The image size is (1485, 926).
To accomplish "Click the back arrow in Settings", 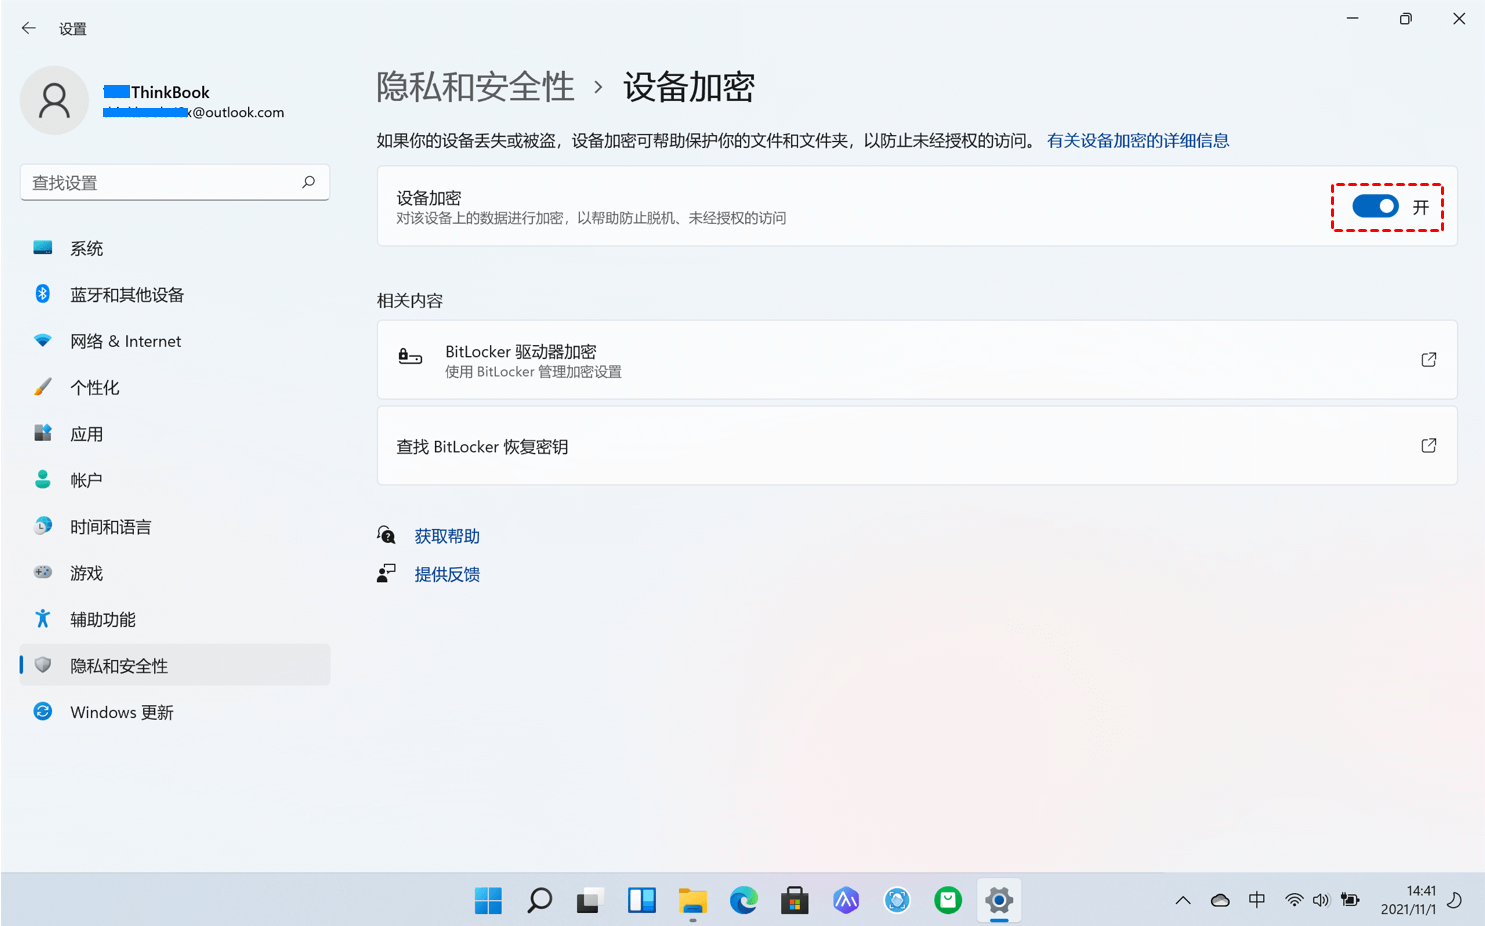I will coord(29,28).
